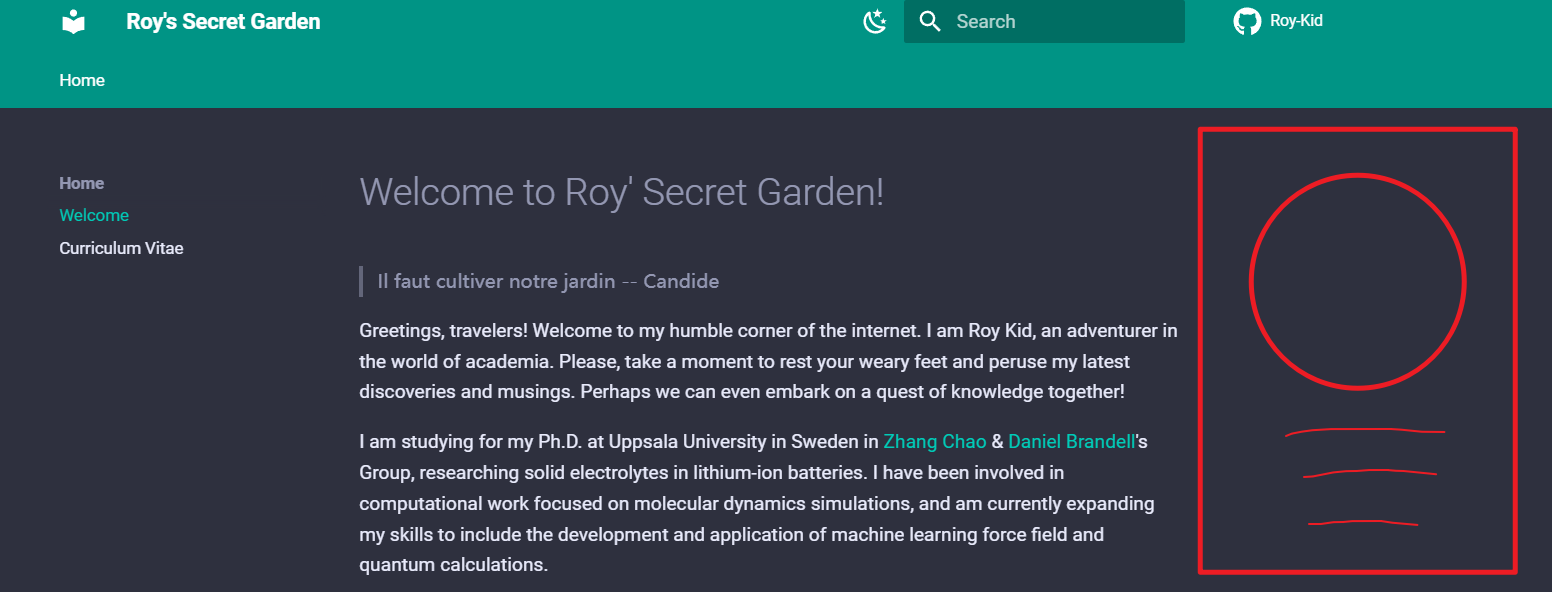Click the Candide blockquote text
Viewport: 1552px width, 592px height.
point(548,281)
